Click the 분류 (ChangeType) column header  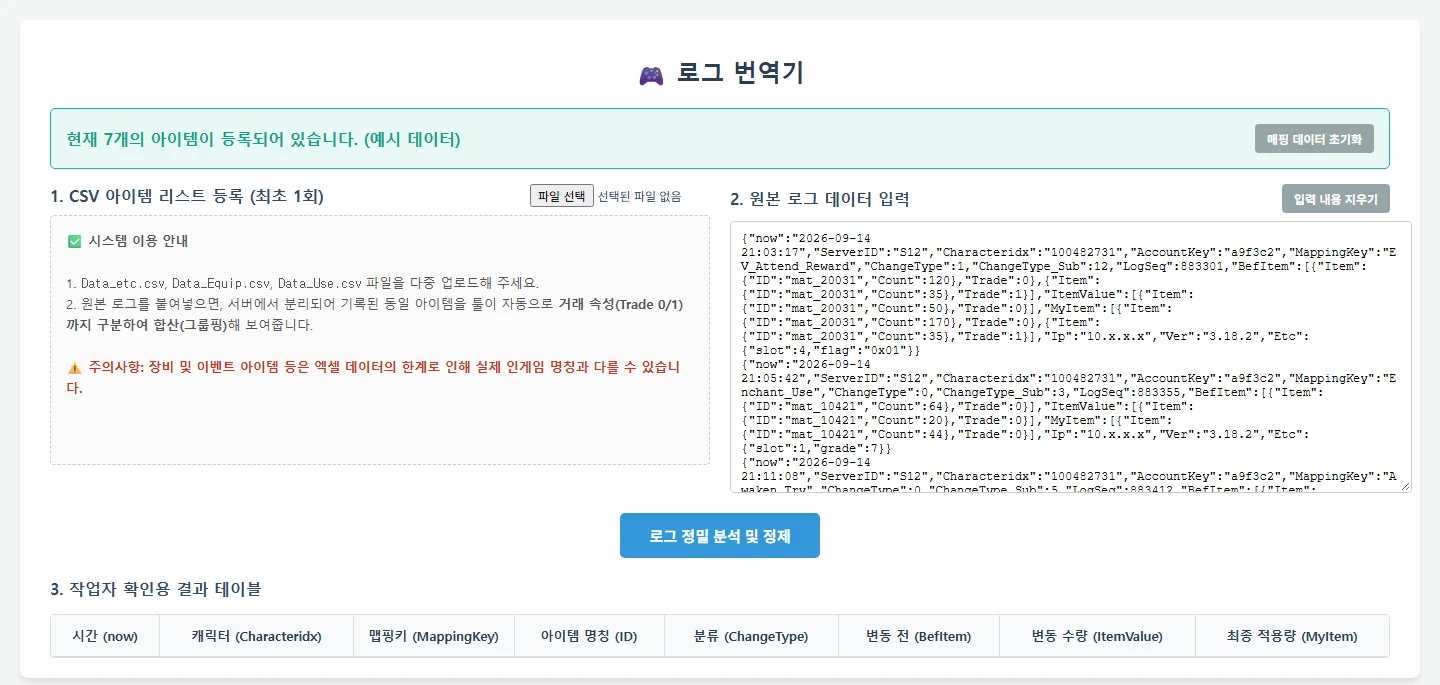[x=751, y=636]
